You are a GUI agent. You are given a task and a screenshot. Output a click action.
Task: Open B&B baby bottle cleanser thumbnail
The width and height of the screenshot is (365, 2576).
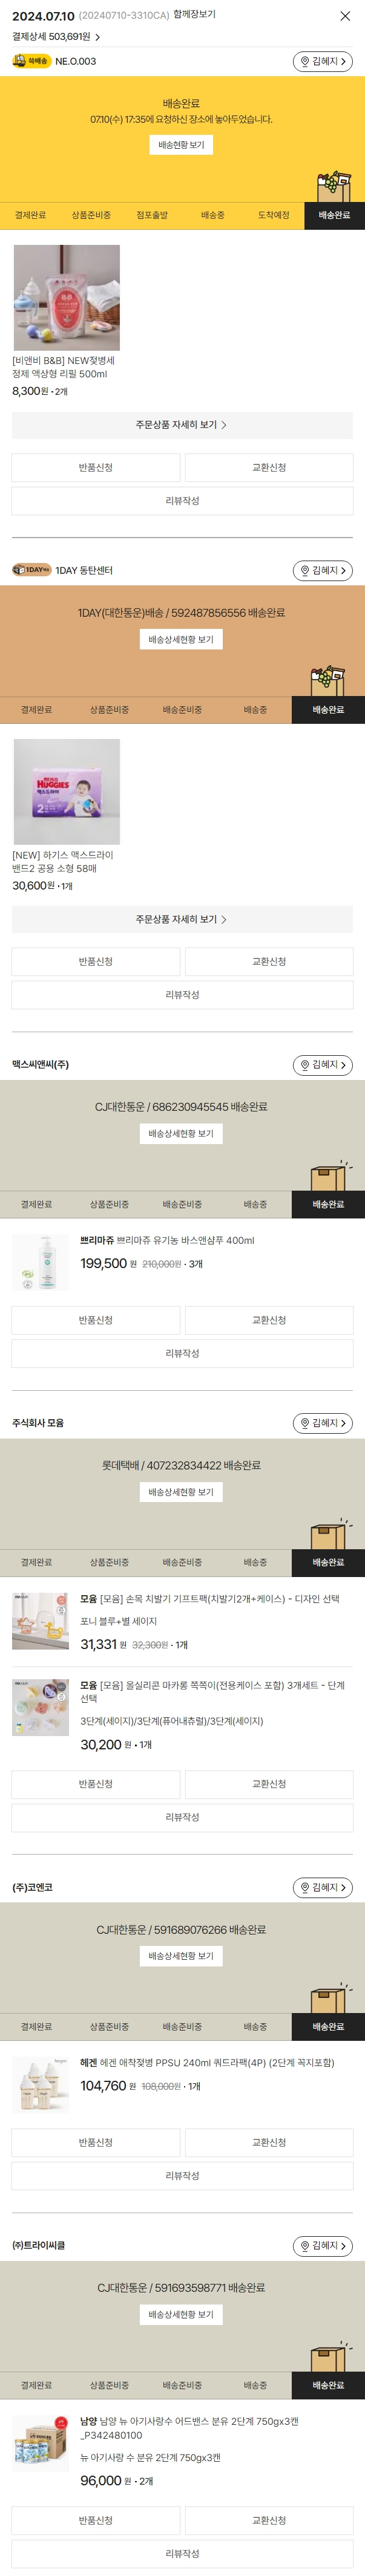click(66, 297)
